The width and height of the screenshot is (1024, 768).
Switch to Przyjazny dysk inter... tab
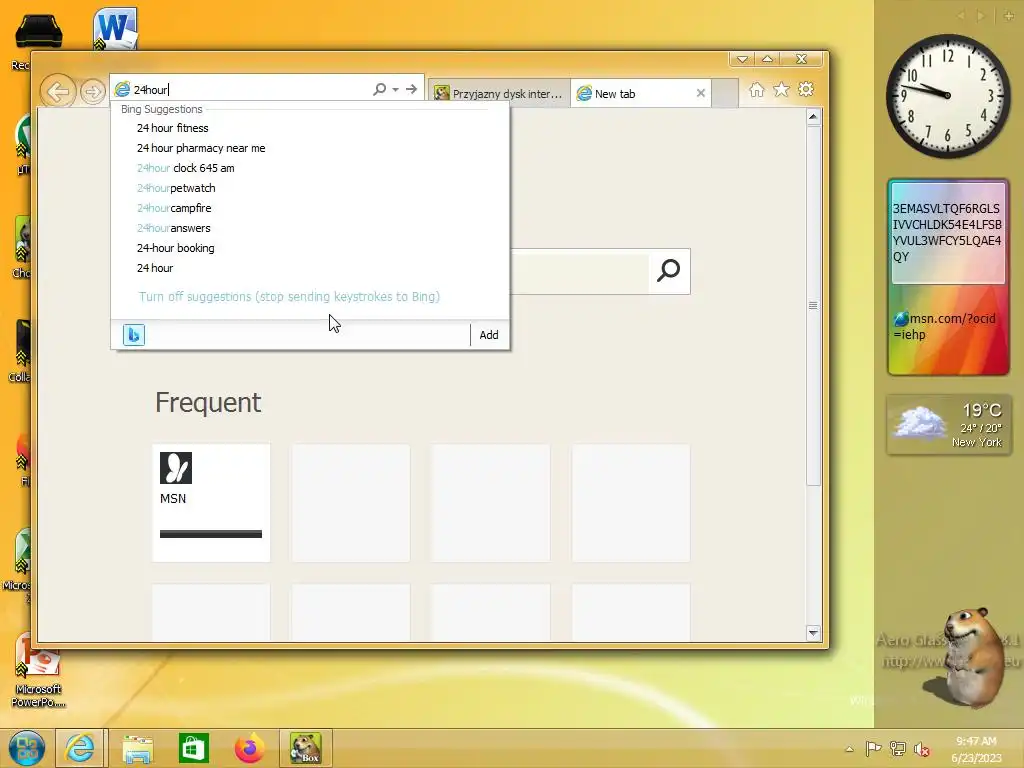pos(499,93)
